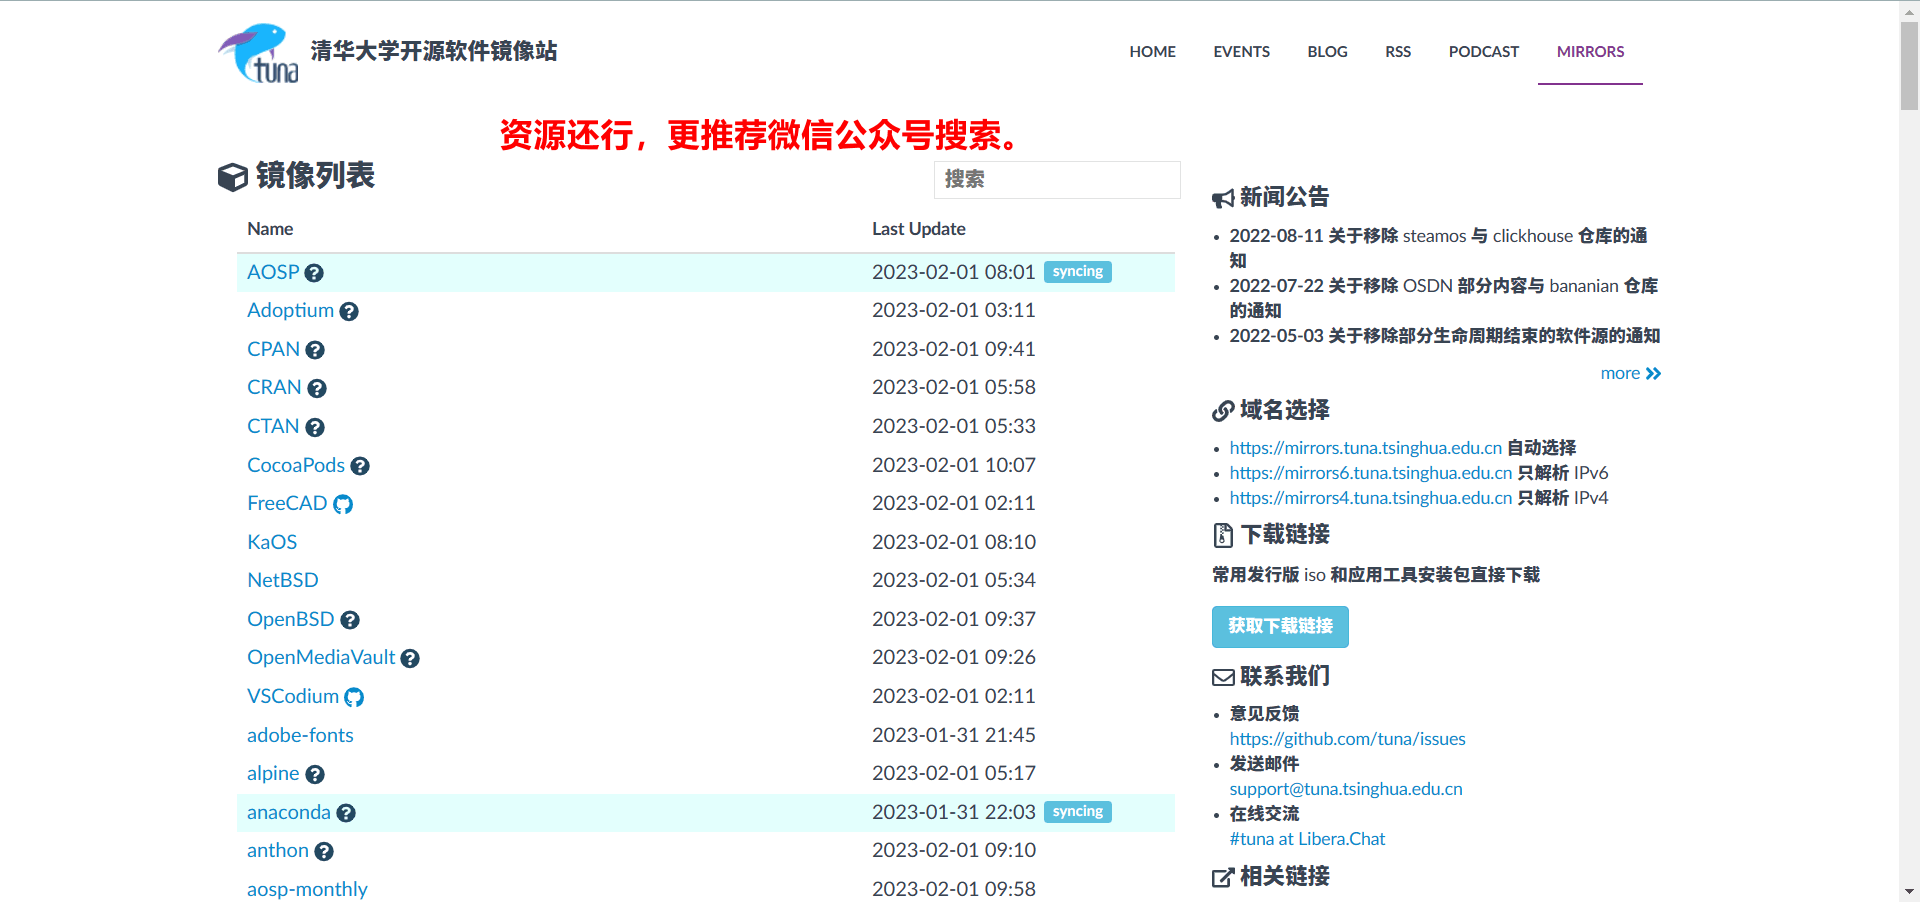1920x902 pixels.
Task: Open help icon next to CPAN
Action: (x=315, y=350)
